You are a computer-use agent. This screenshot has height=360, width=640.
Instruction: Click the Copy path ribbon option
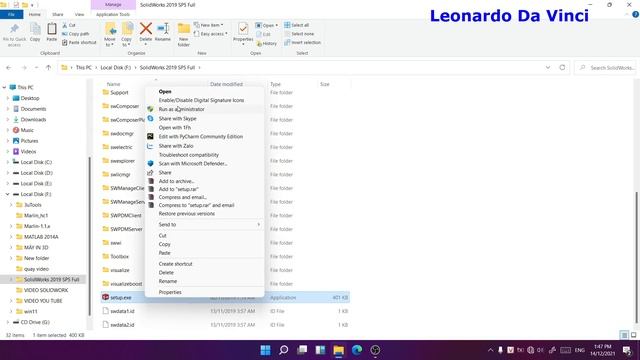pos(76,34)
